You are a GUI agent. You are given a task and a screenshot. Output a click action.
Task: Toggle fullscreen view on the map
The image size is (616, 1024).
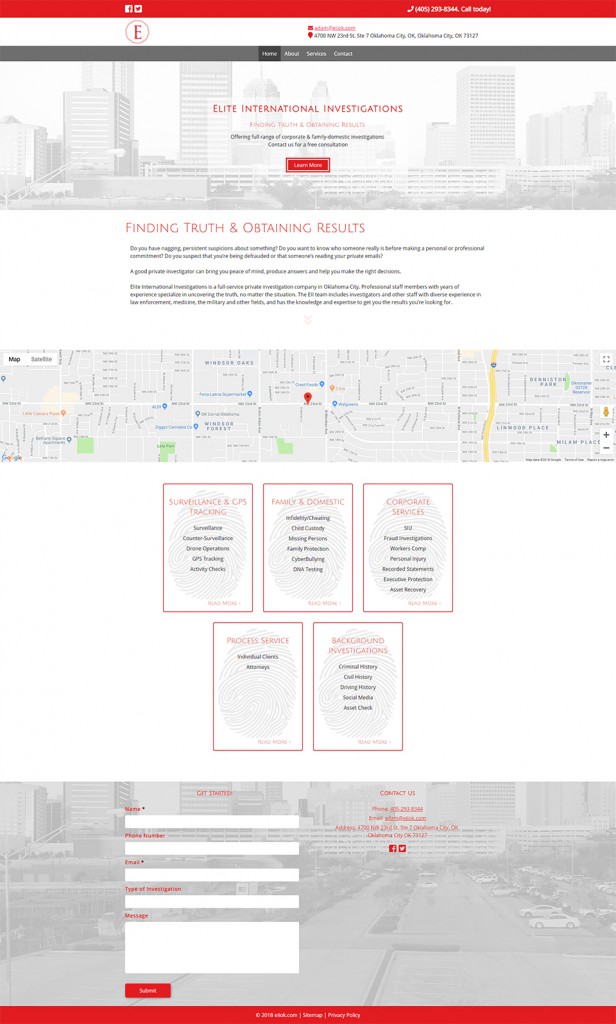point(606,359)
